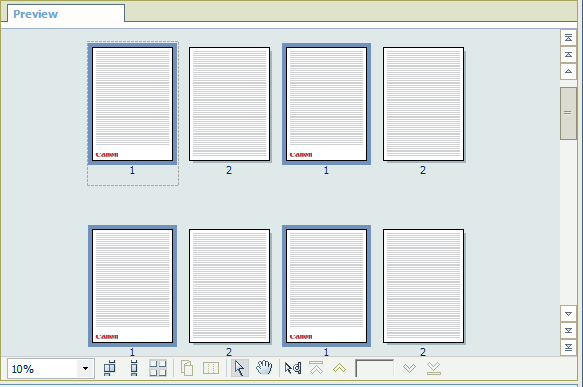Go to first page with top arrow
Image resolution: width=583 pixels, height=387 pixels.
pos(316,368)
